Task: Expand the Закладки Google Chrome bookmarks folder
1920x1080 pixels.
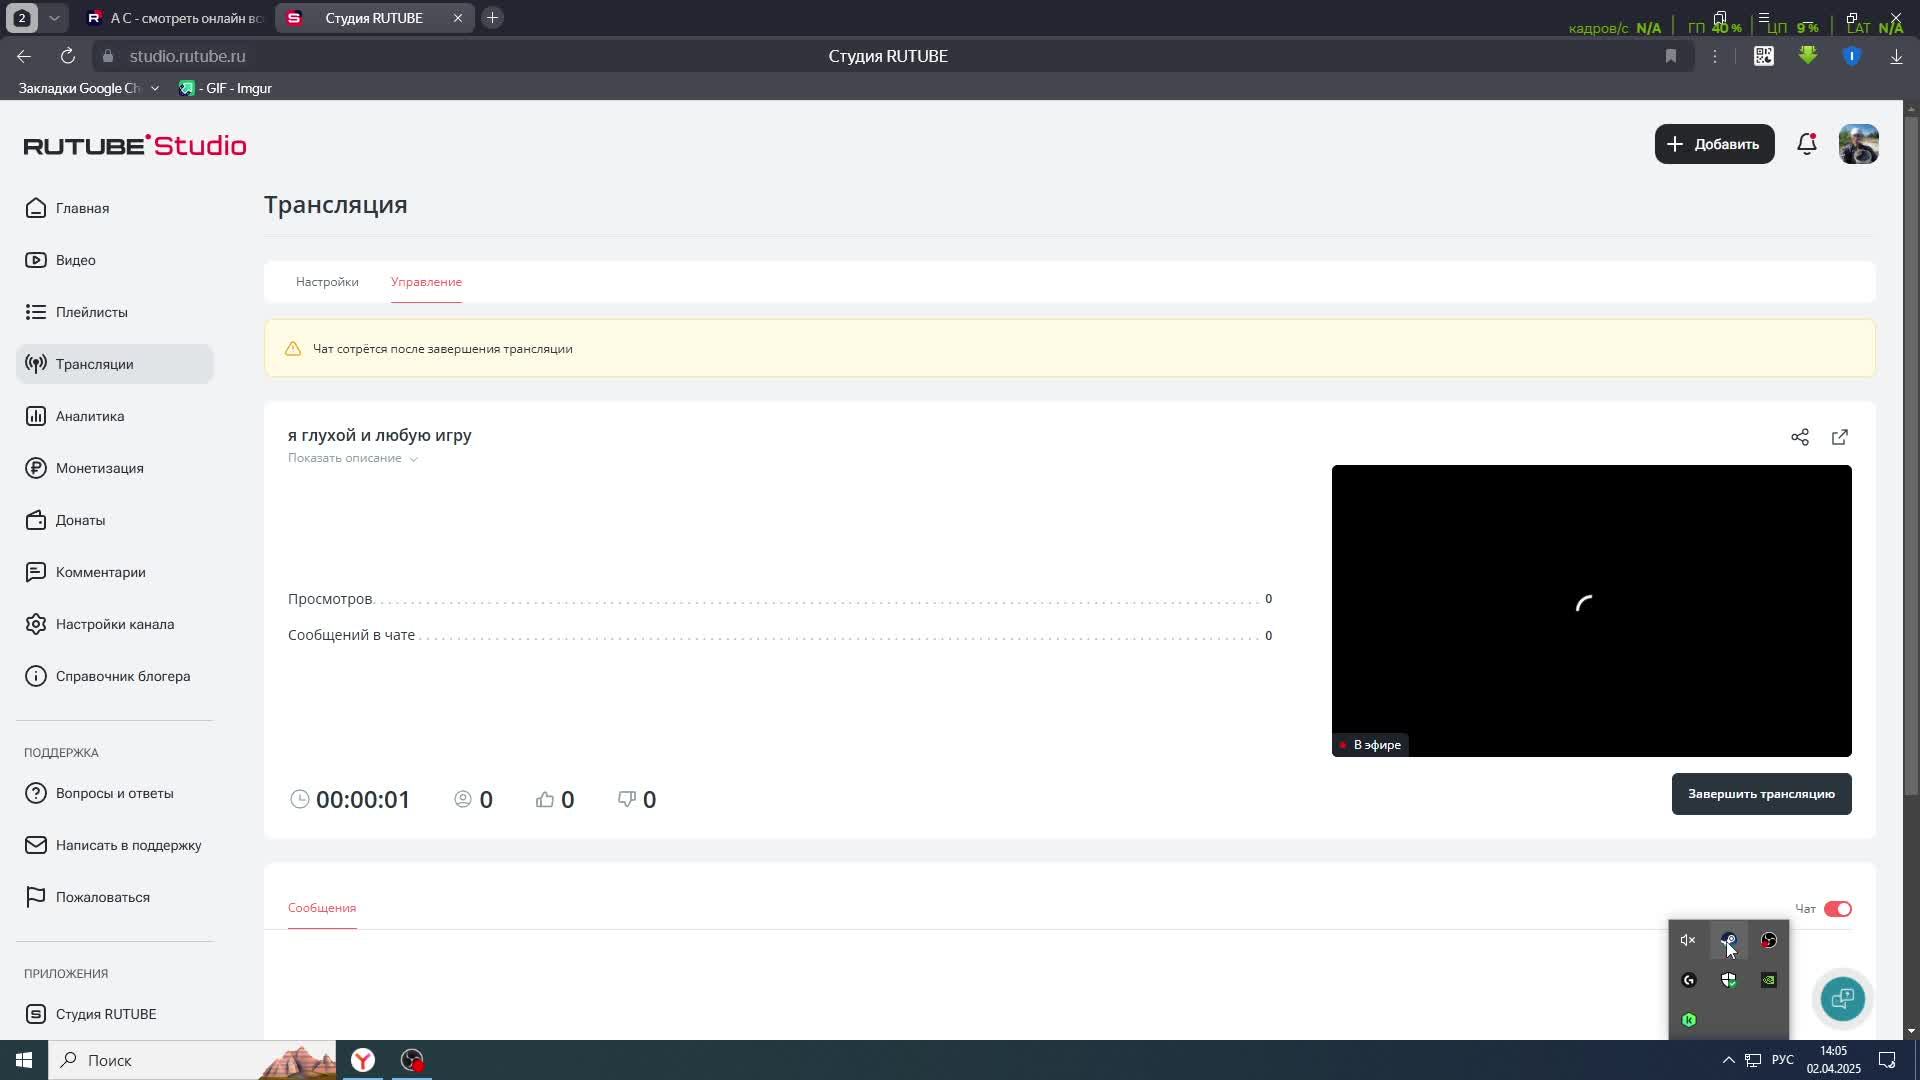Action: [89, 88]
